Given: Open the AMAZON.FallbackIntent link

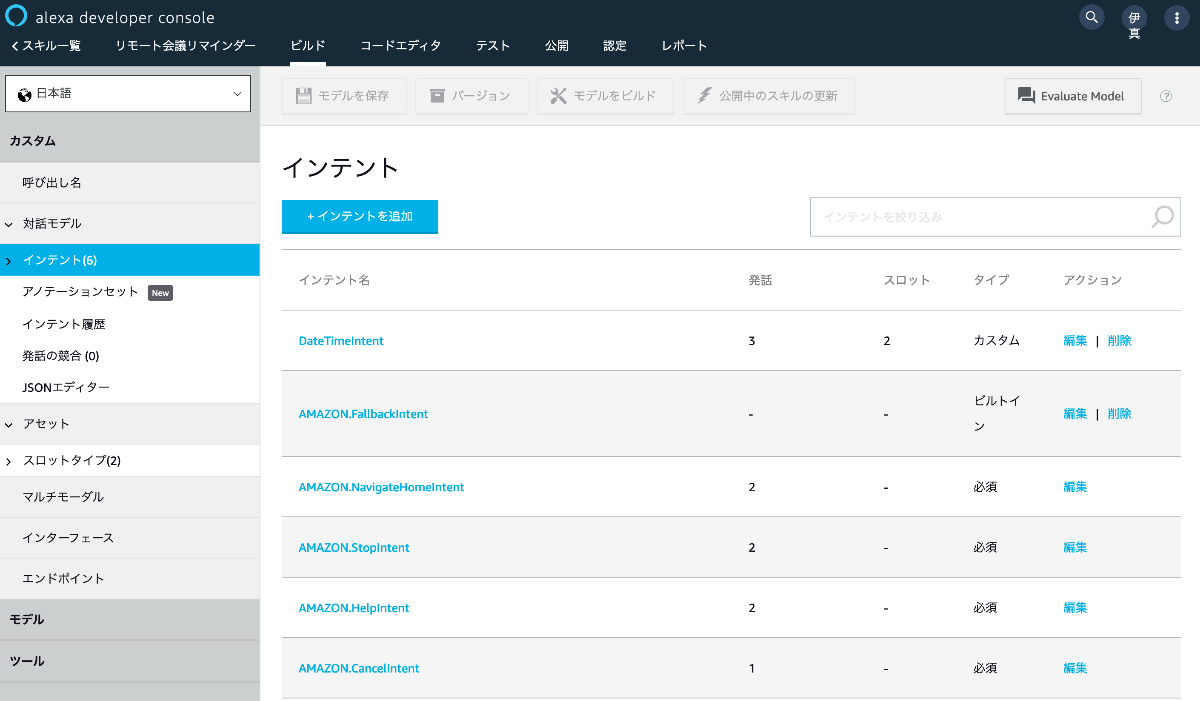Looking at the screenshot, I should [363, 414].
